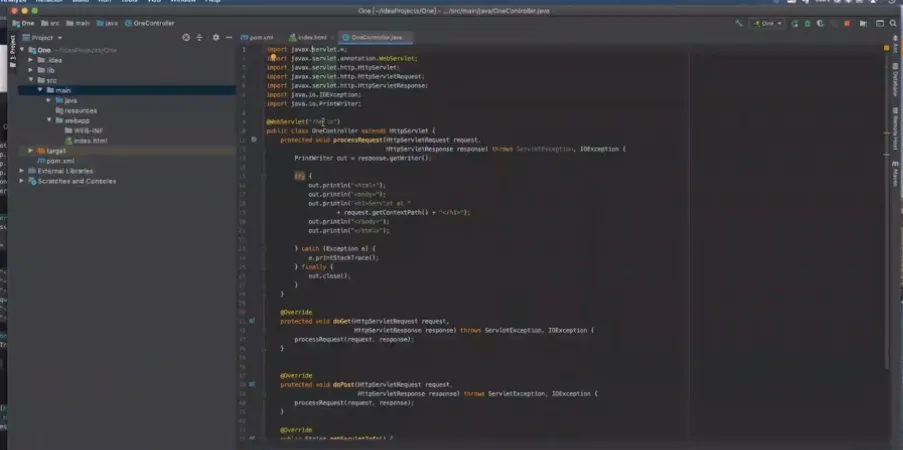Collapse the webapp folder
Viewport: 903px width, 450px height.
[50, 120]
